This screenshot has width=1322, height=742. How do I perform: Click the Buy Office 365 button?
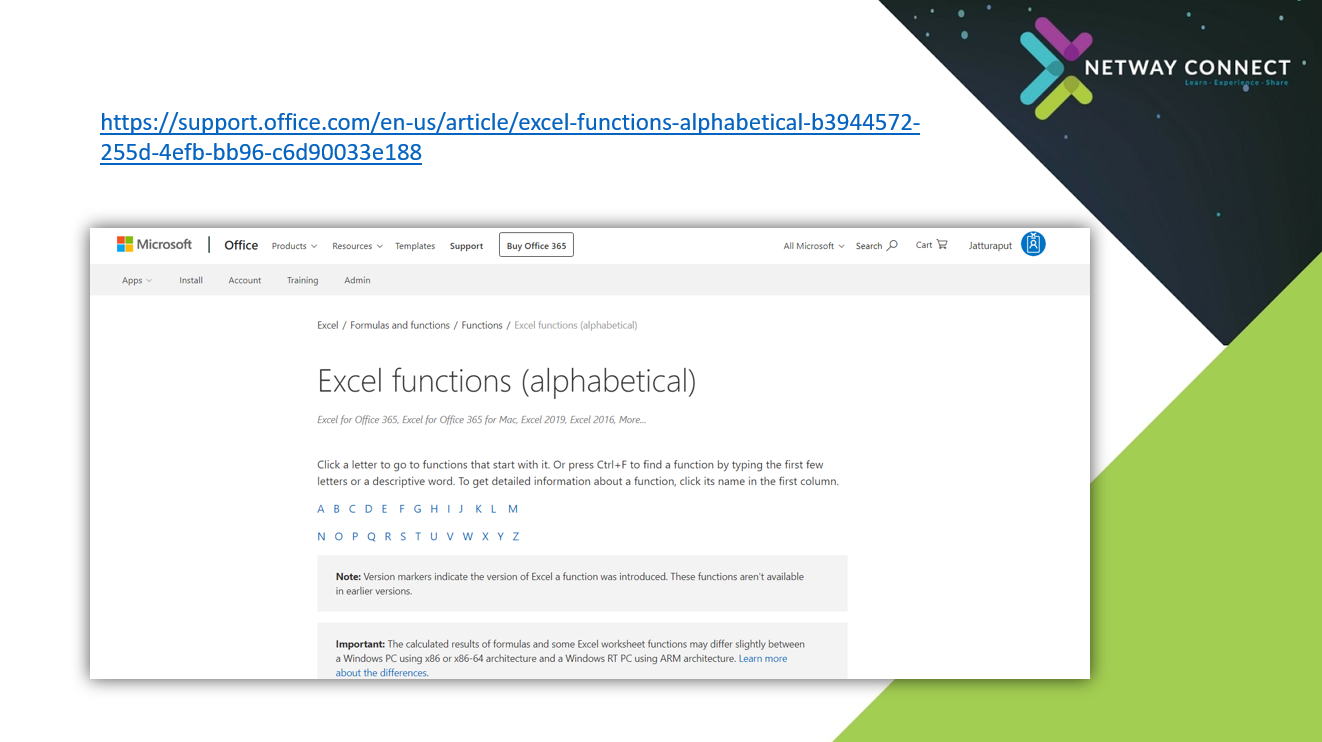click(536, 246)
